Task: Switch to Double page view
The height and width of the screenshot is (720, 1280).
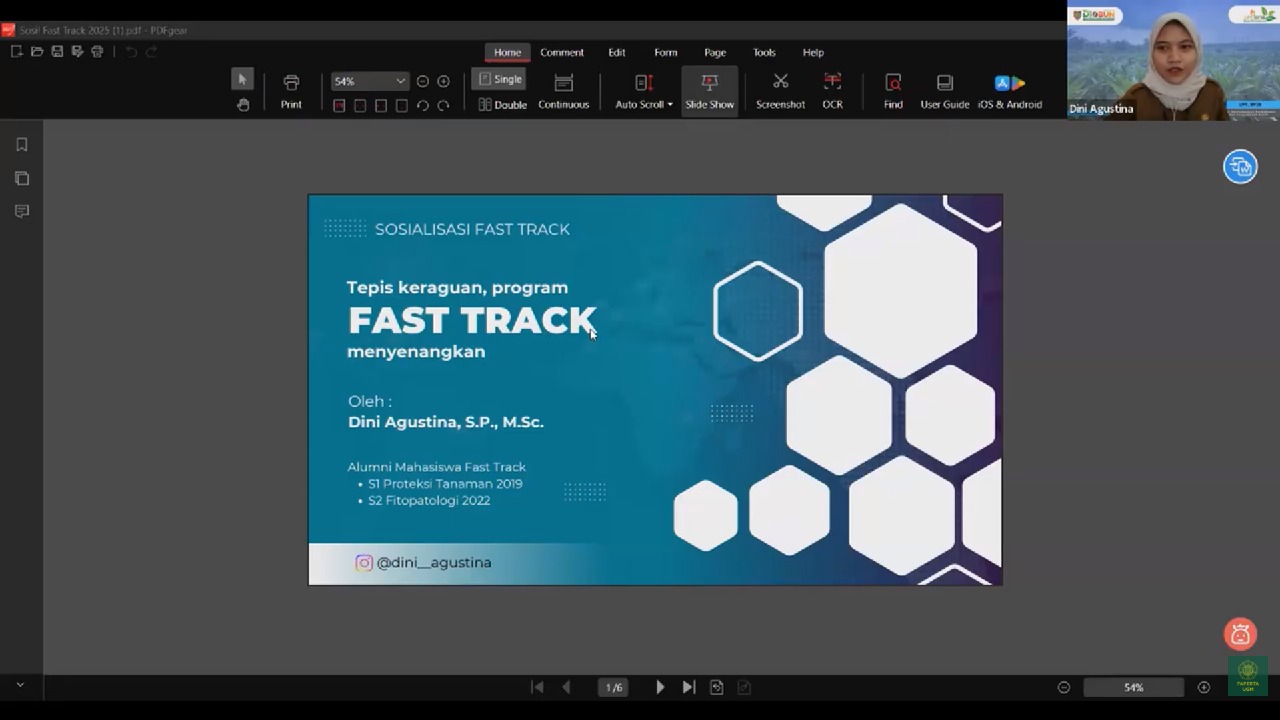Action: tap(502, 105)
